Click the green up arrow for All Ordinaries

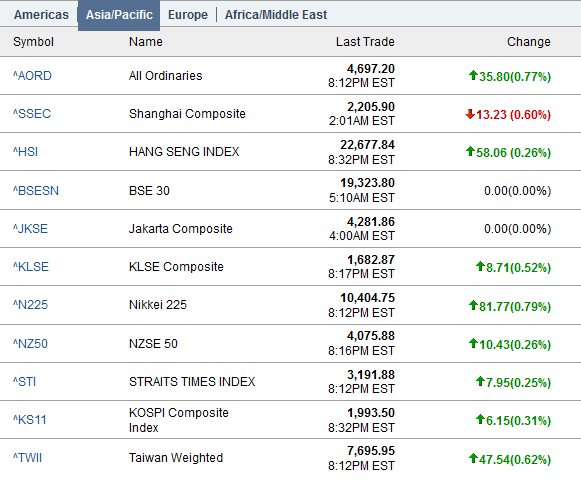click(x=473, y=76)
